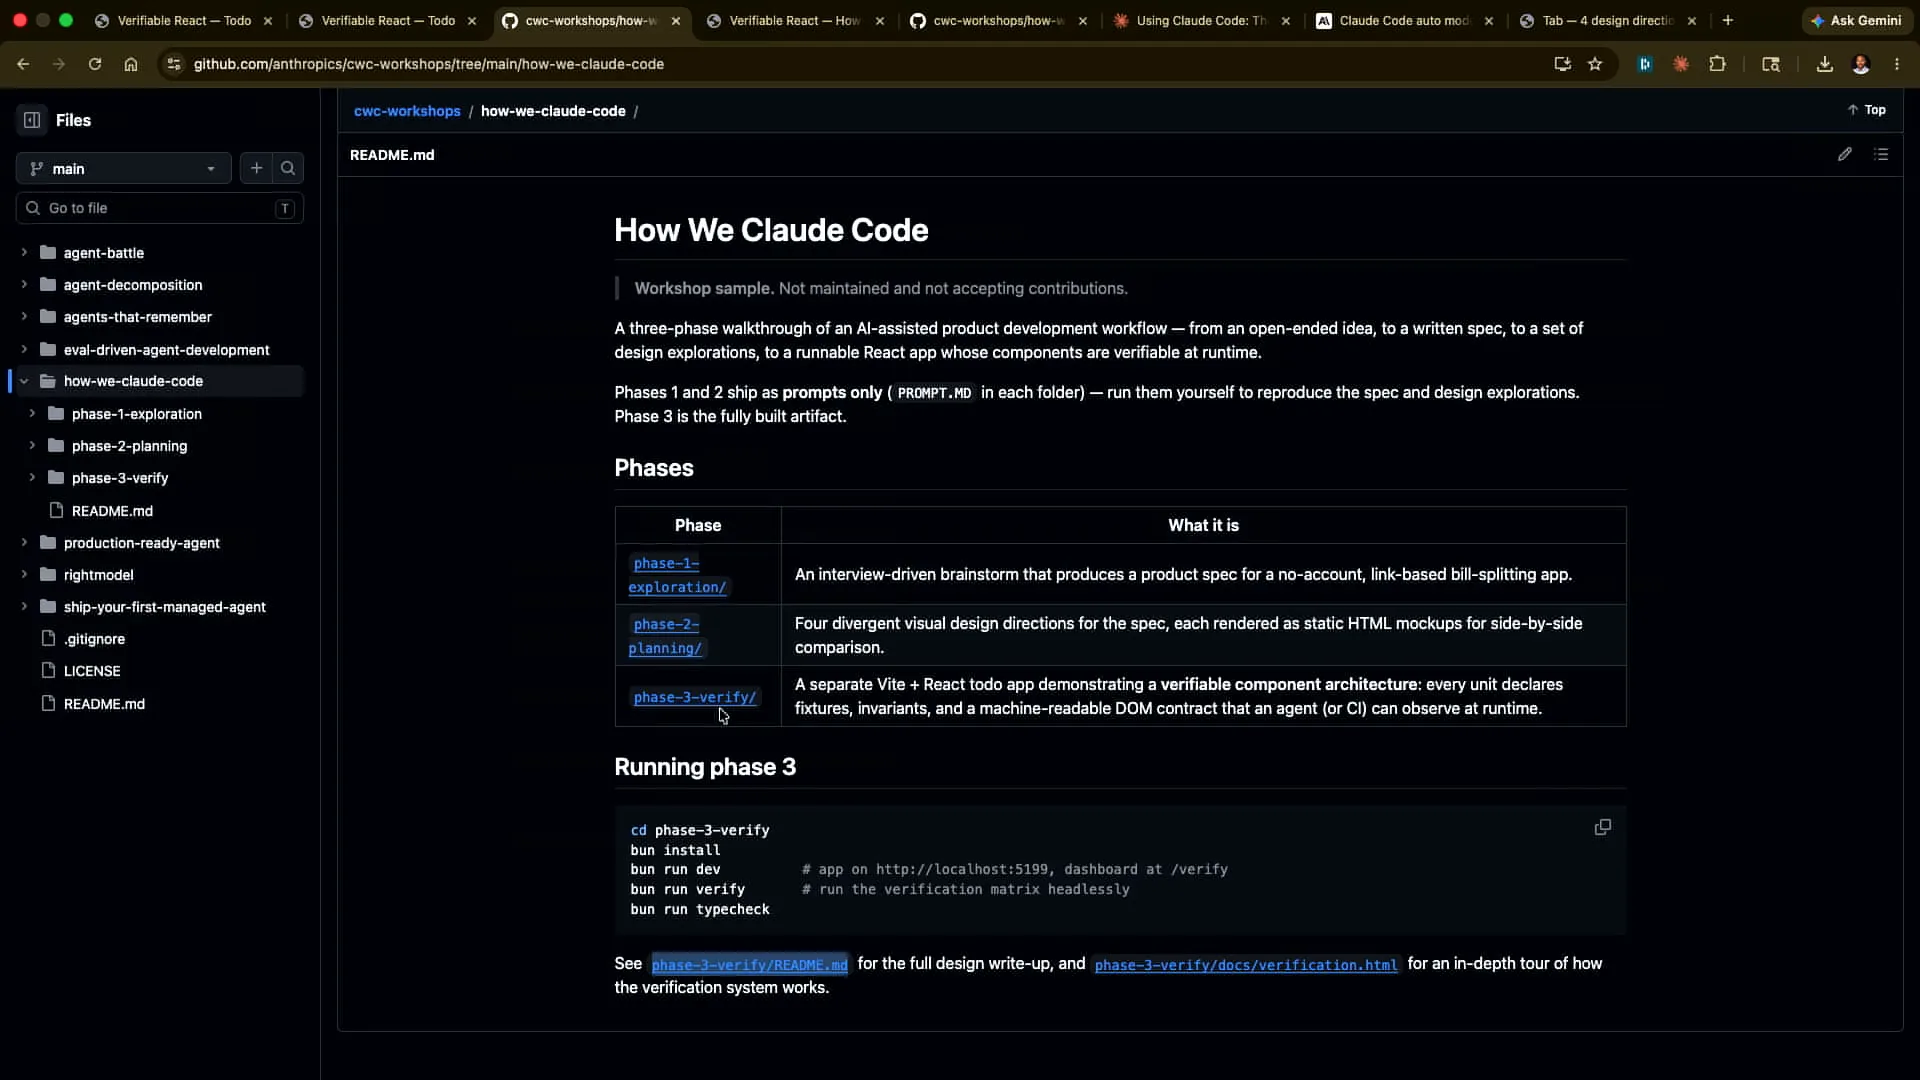Expand the production-ready-agent folder
Image resolution: width=1920 pixels, height=1080 pixels.
[24, 543]
